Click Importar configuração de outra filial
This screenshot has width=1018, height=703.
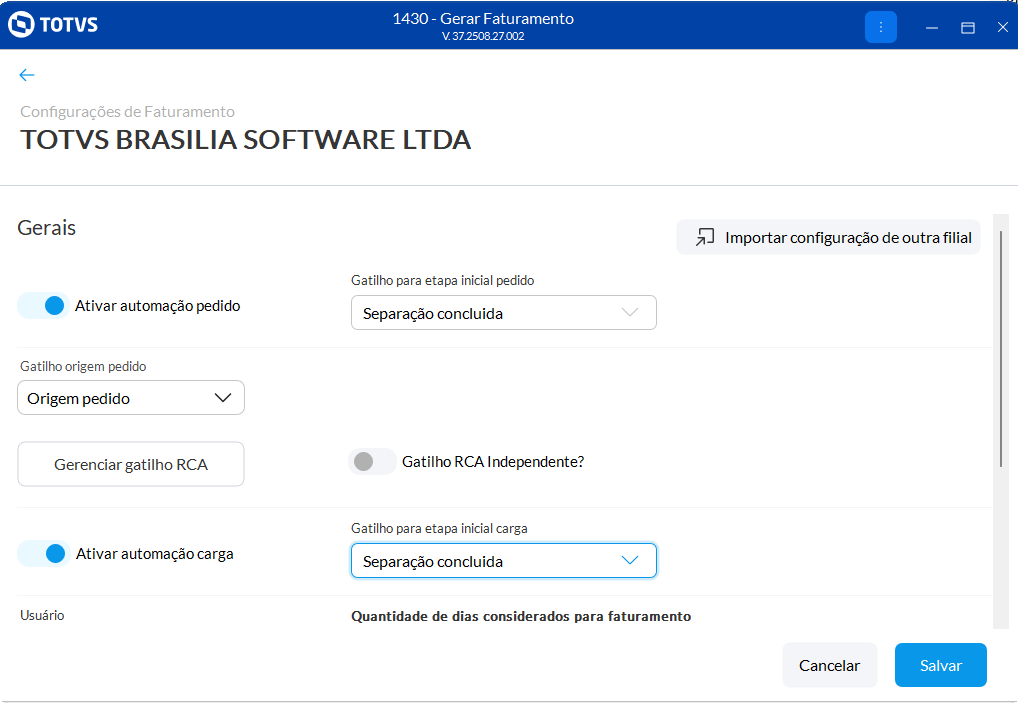pos(848,238)
